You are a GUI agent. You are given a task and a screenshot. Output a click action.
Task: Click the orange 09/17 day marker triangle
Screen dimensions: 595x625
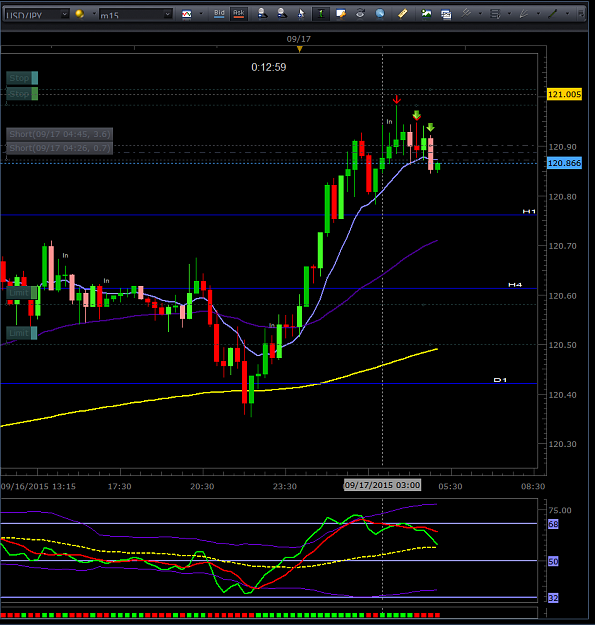[299, 49]
